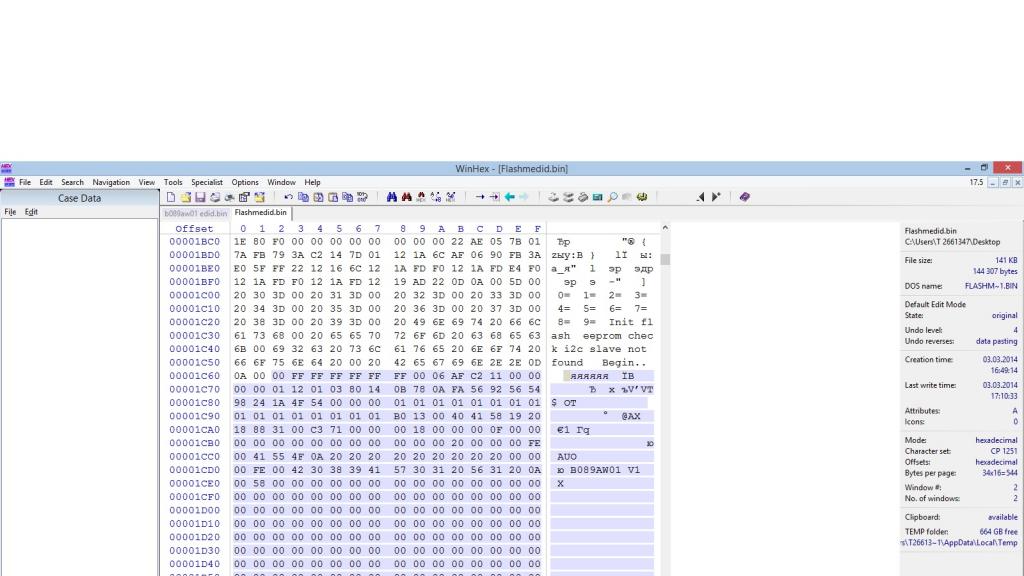1024x576 pixels.
Task: Select offset row 00001C60
Action: (195, 376)
